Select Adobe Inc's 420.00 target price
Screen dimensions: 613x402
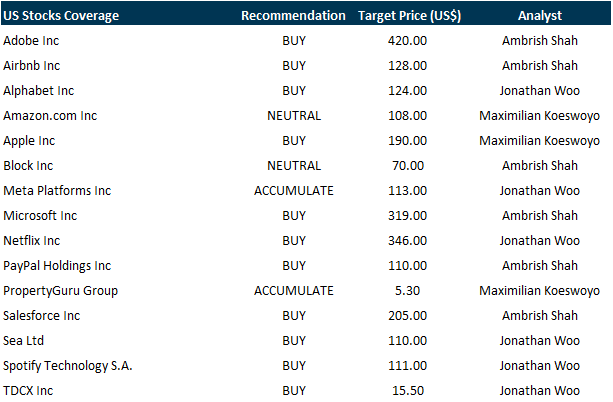[407, 41]
